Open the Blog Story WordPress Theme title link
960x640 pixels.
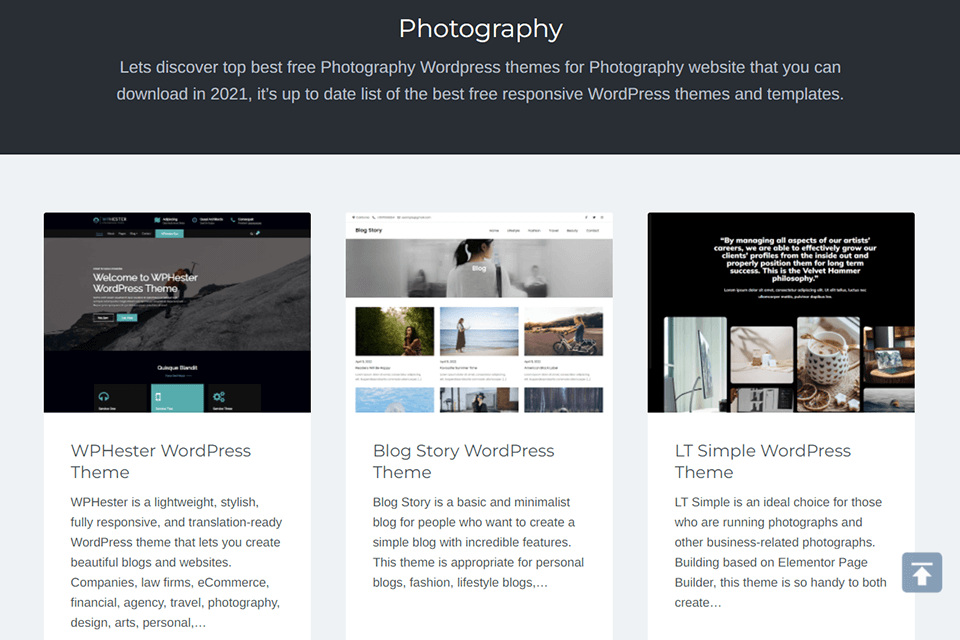[x=463, y=461]
